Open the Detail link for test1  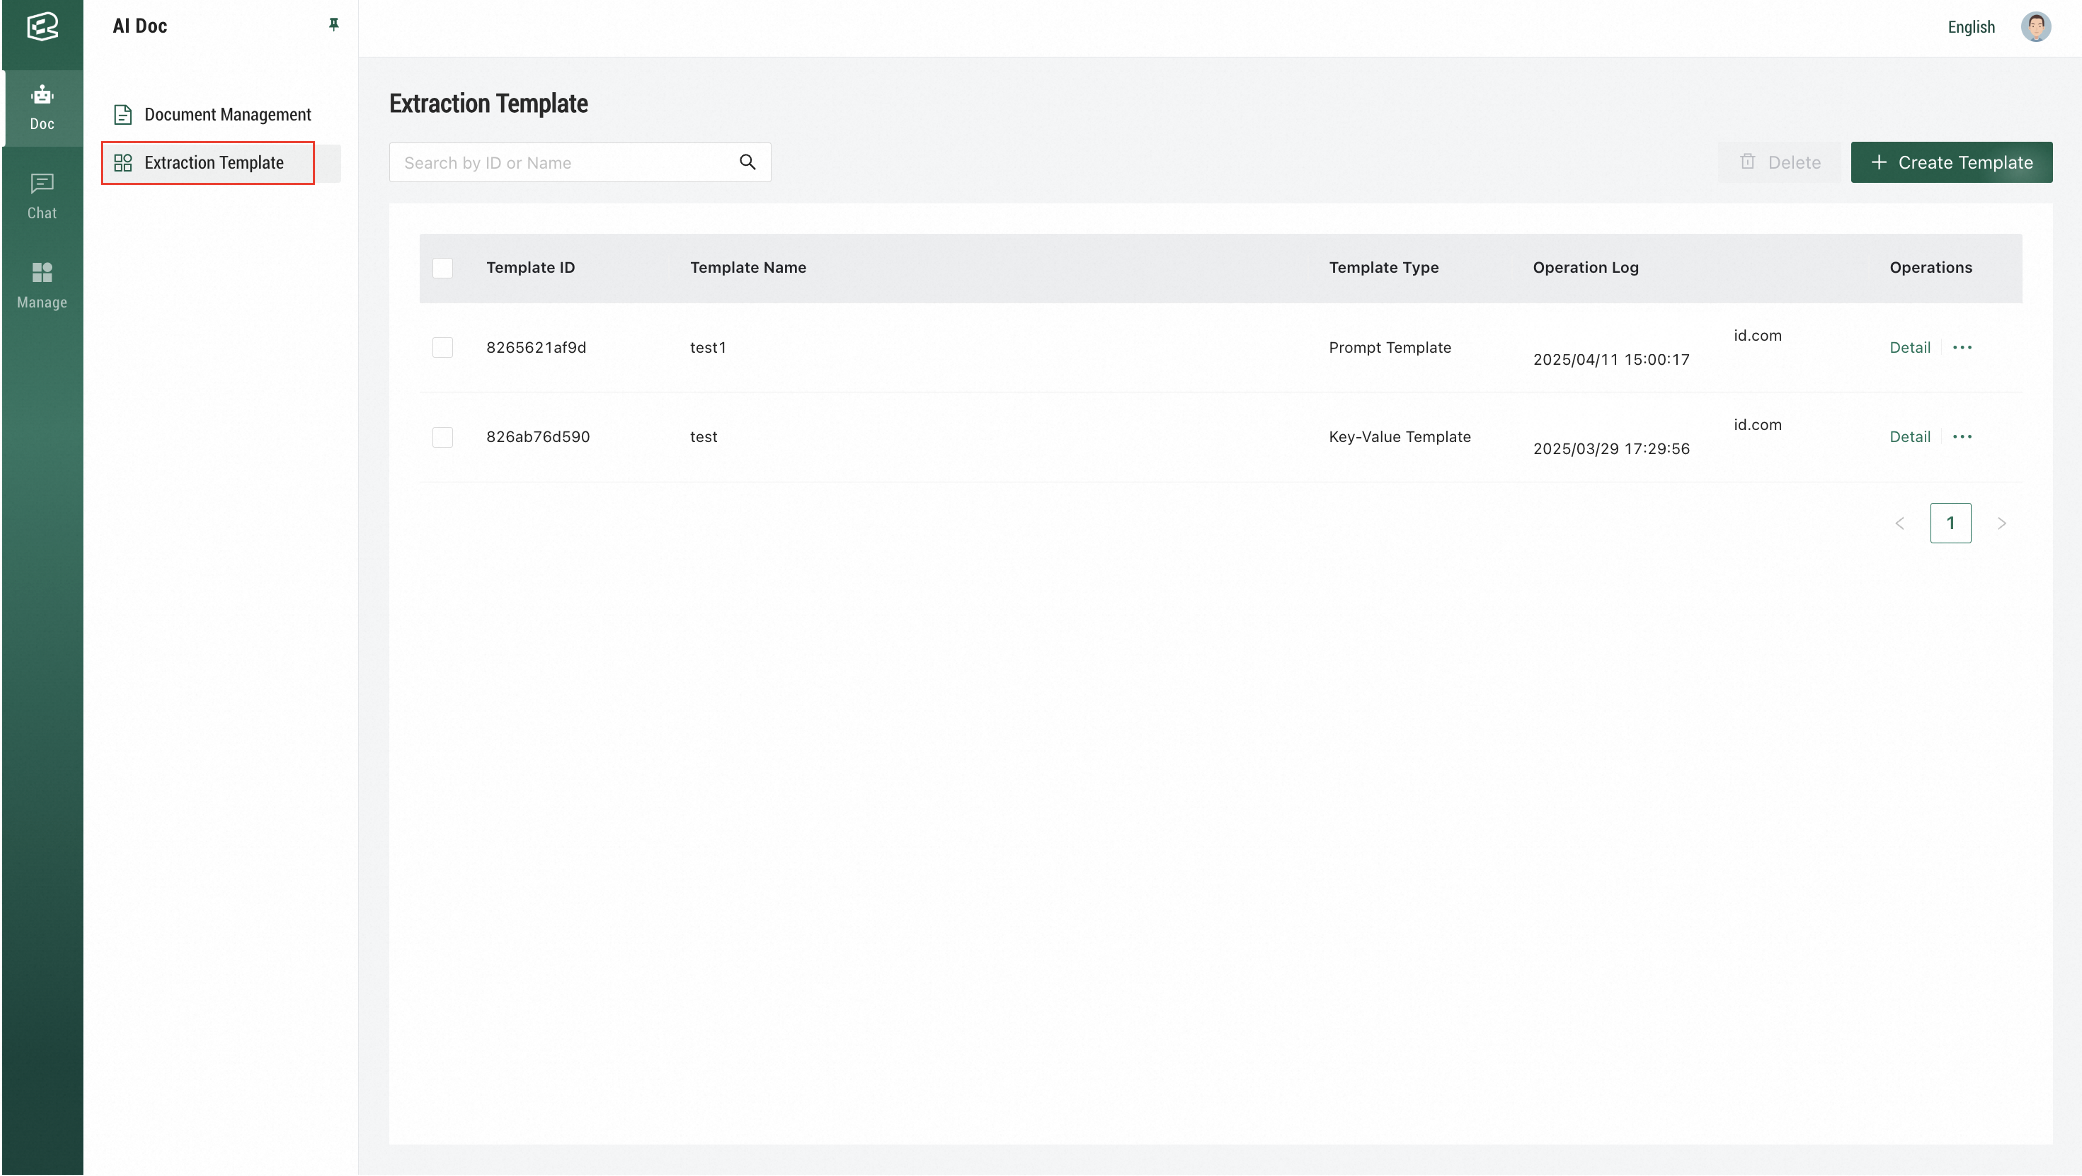tap(1909, 348)
